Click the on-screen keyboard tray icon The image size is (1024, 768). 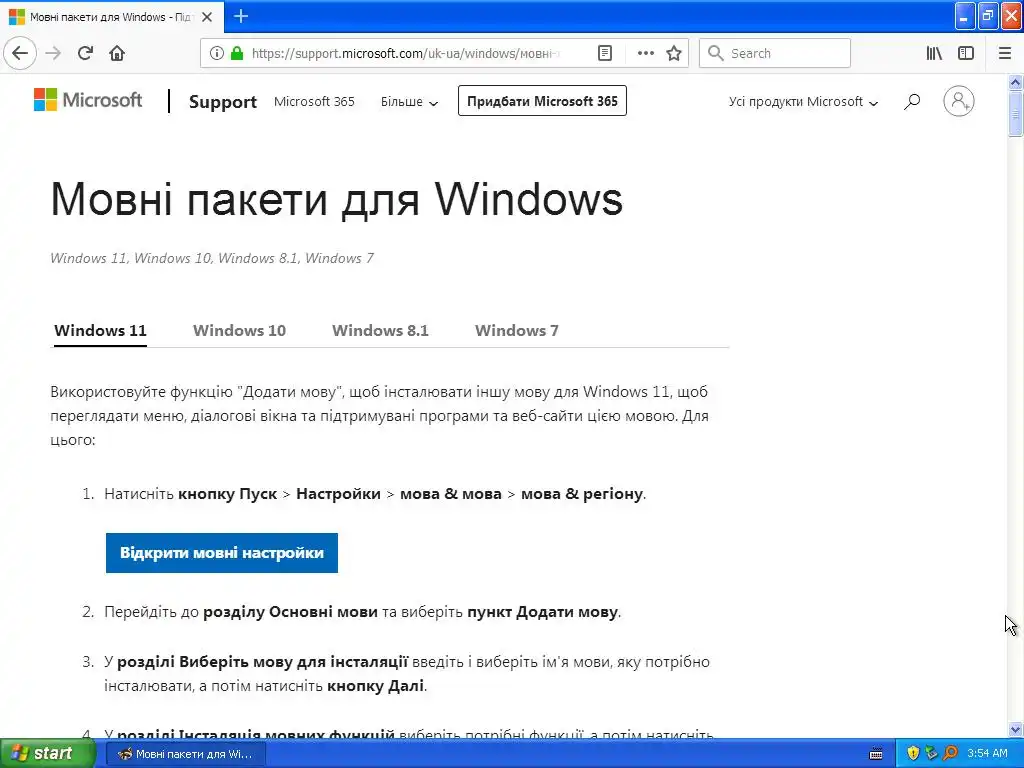(876, 754)
